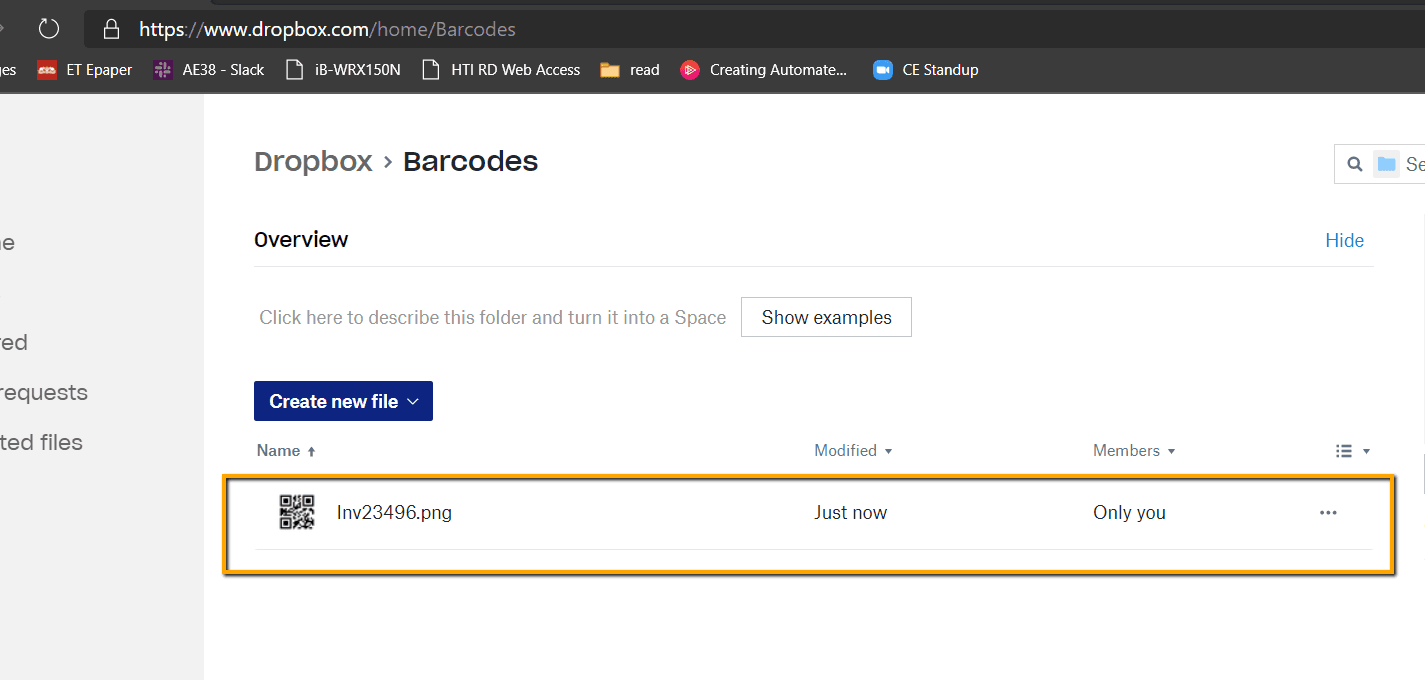Image resolution: width=1425 pixels, height=680 pixels.
Task: Click the Creating Automate bookmark icon
Action: tap(690, 69)
